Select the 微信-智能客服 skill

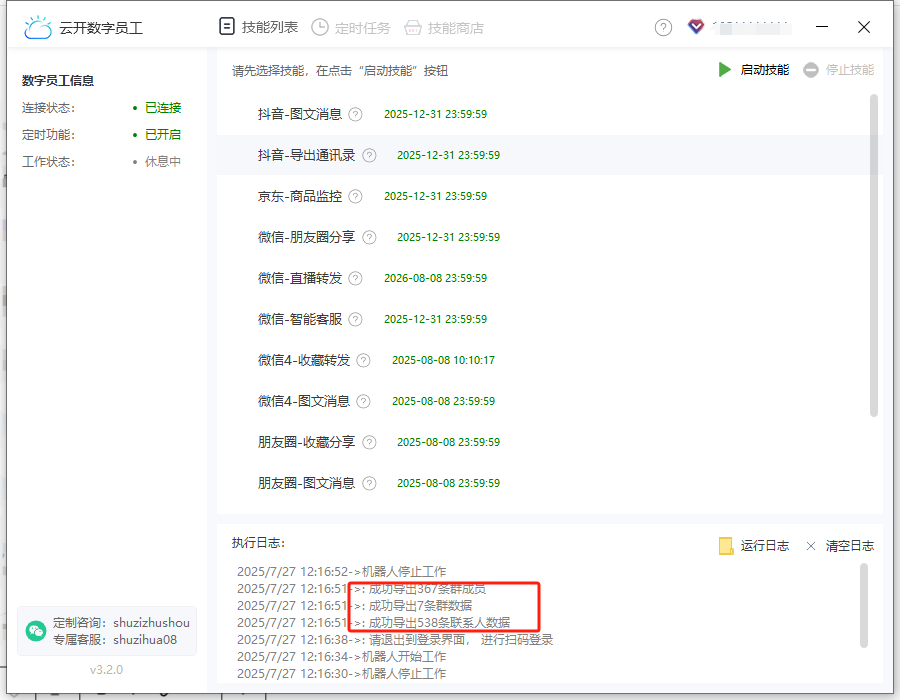pos(300,319)
